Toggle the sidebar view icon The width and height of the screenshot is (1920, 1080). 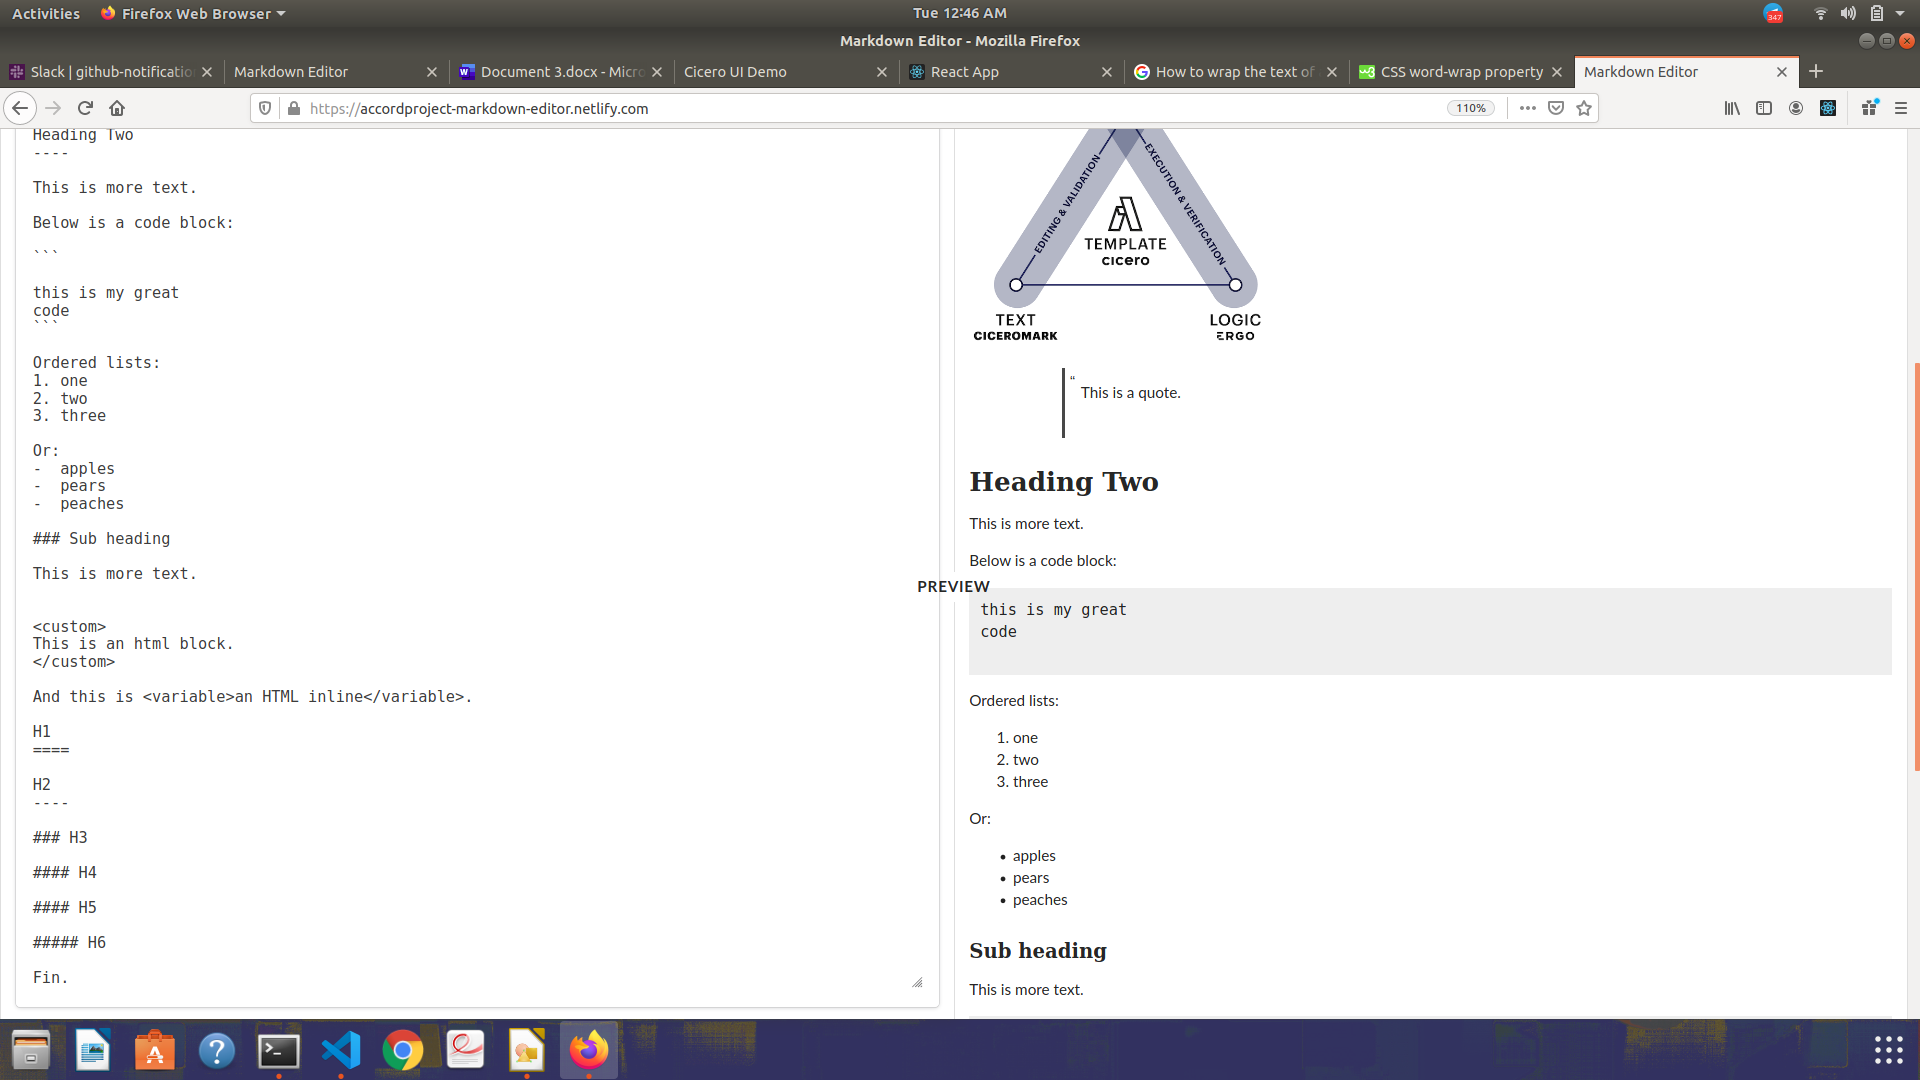(x=1764, y=108)
